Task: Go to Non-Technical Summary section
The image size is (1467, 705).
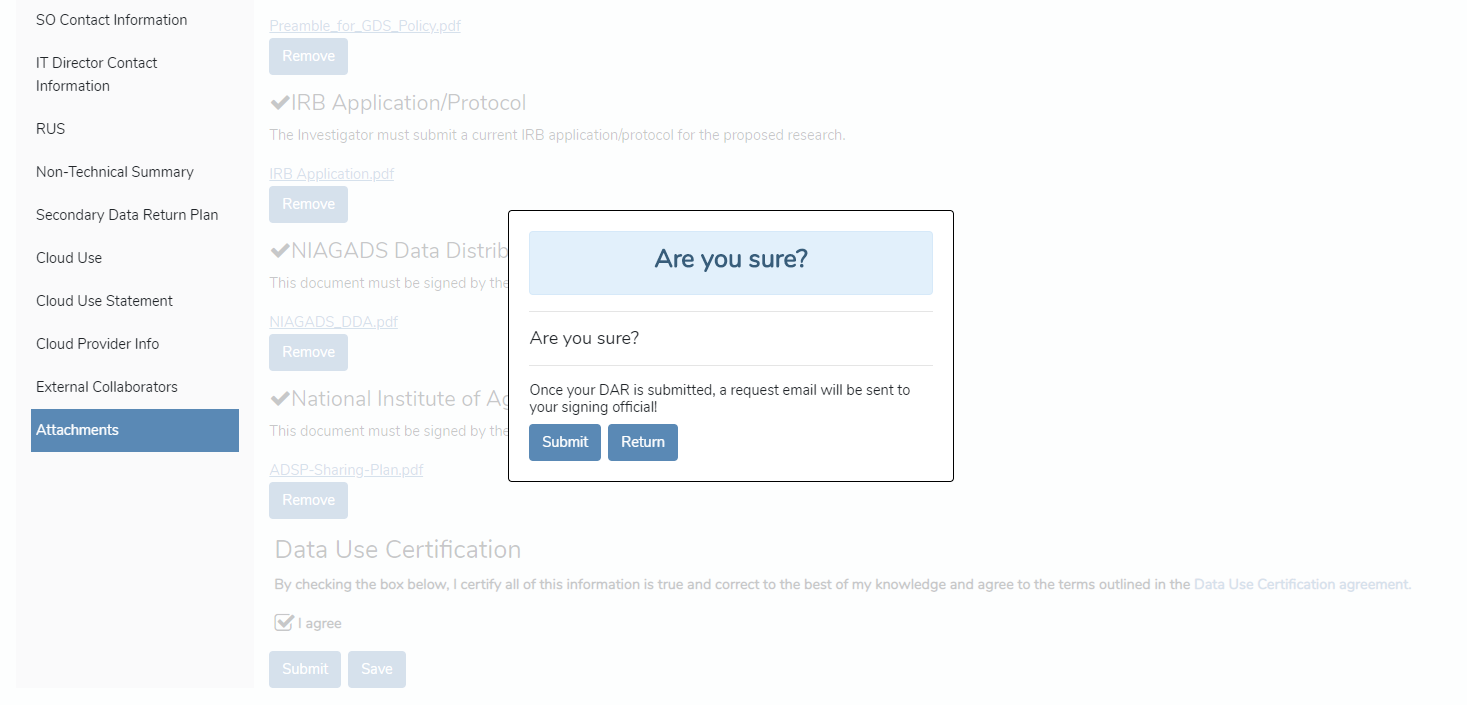Action: 115,172
